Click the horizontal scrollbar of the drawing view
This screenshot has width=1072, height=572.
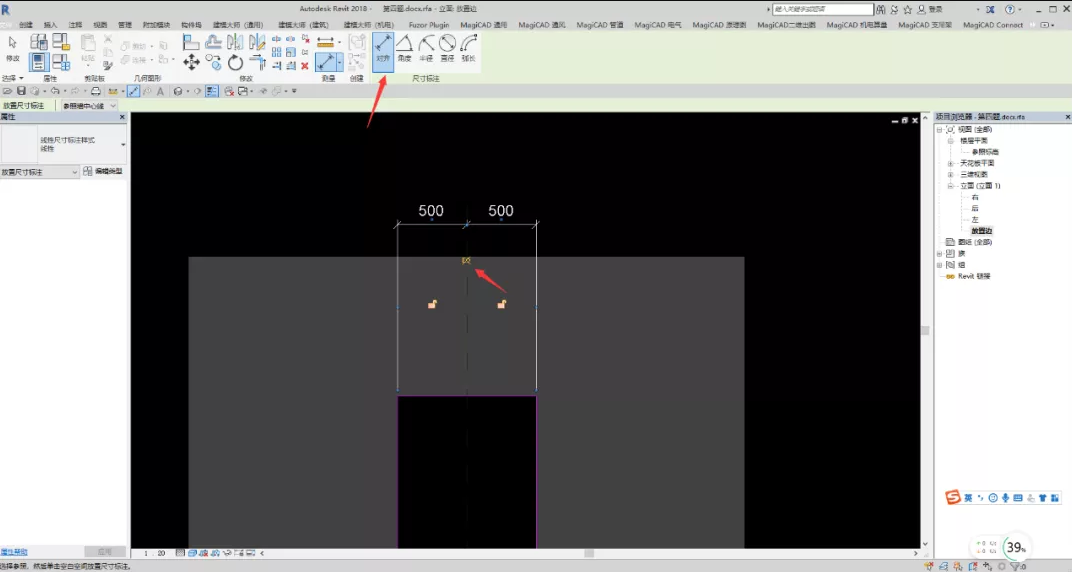coord(589,553)
